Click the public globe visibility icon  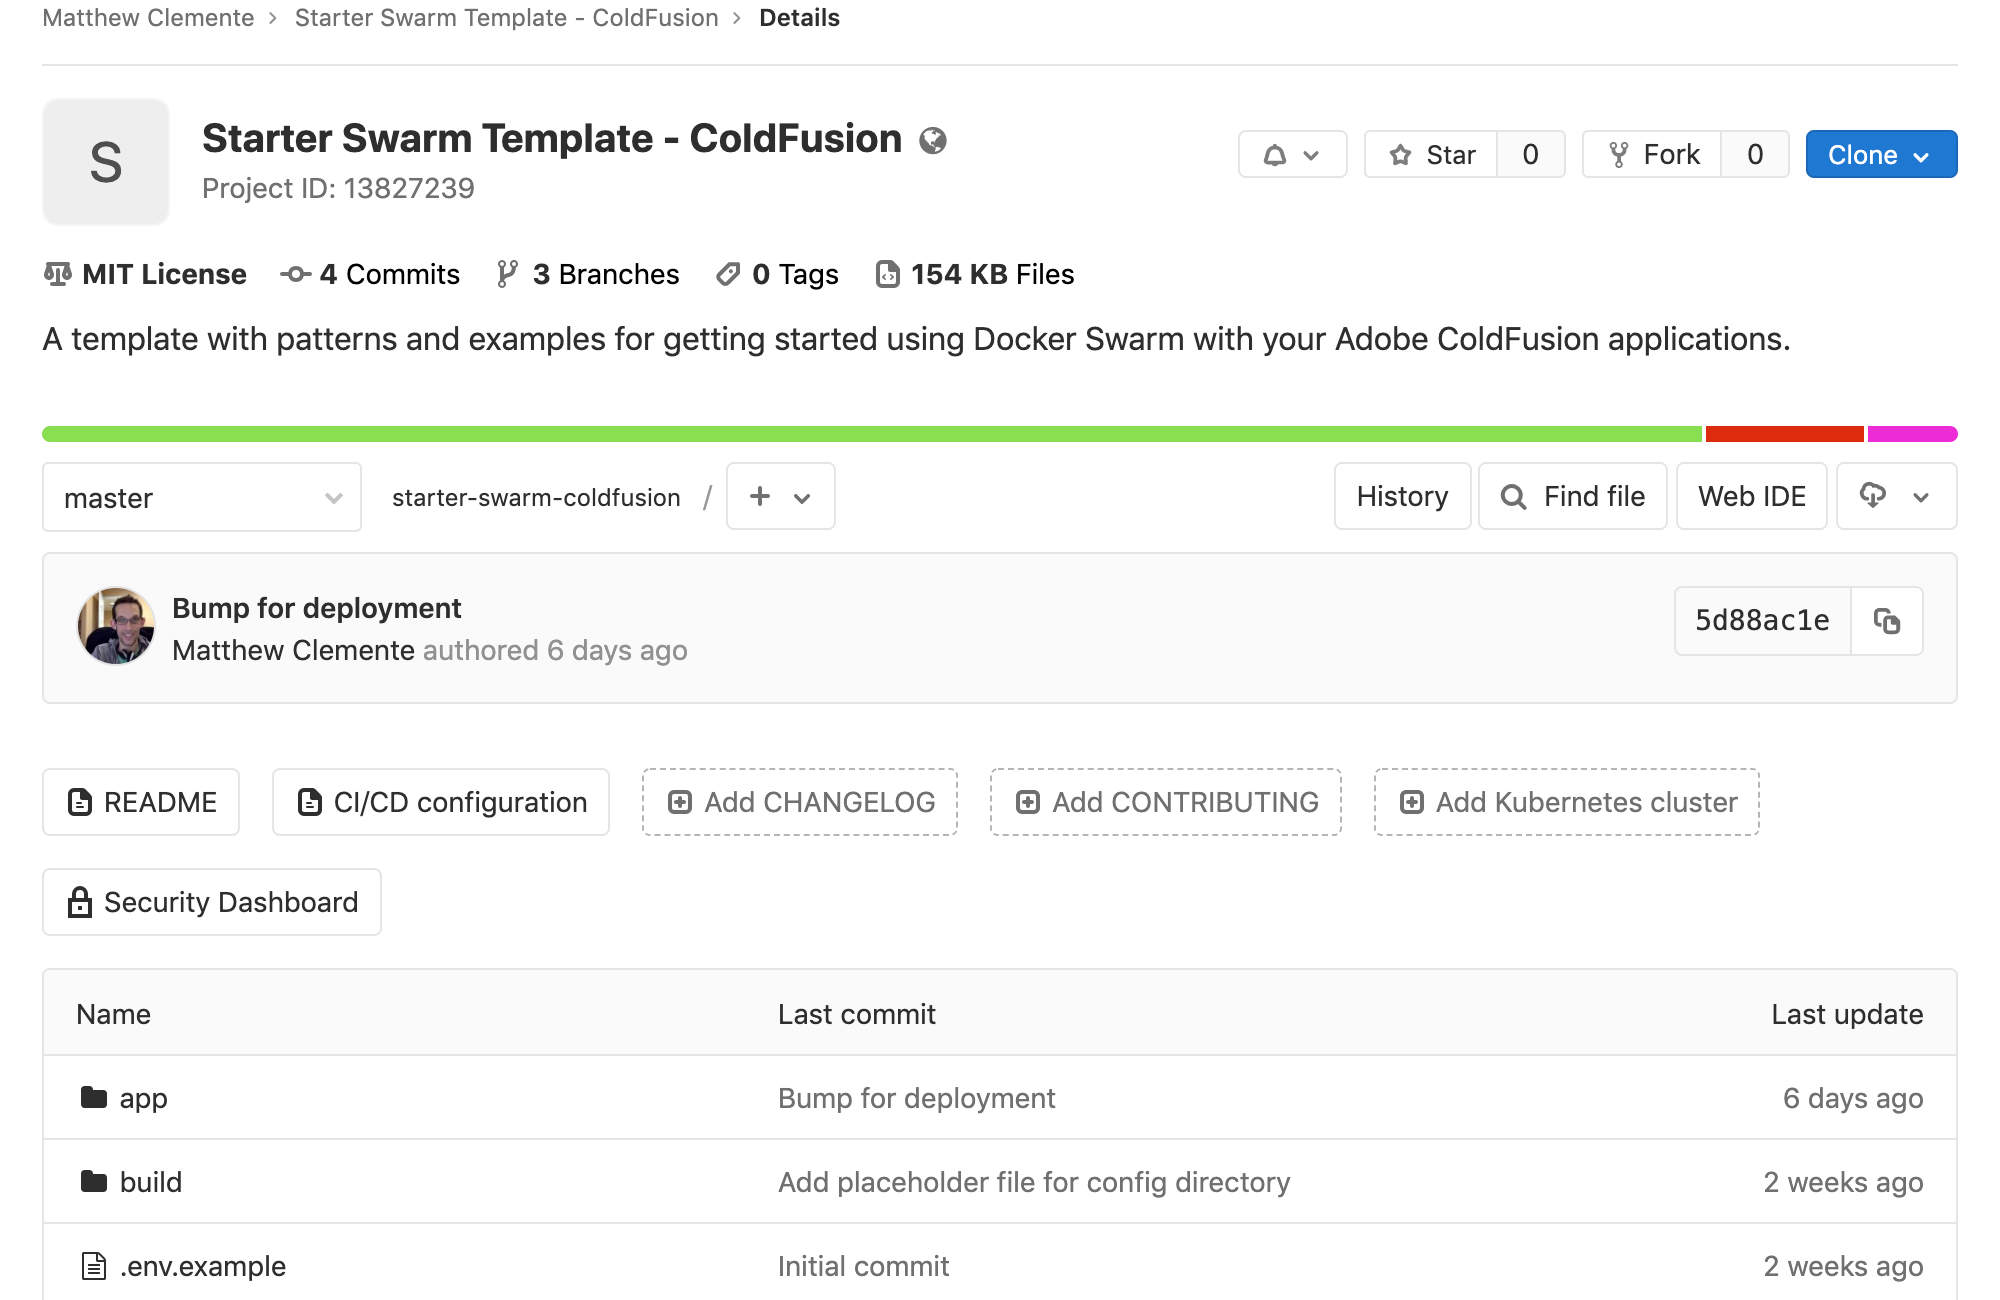point(933,141)
